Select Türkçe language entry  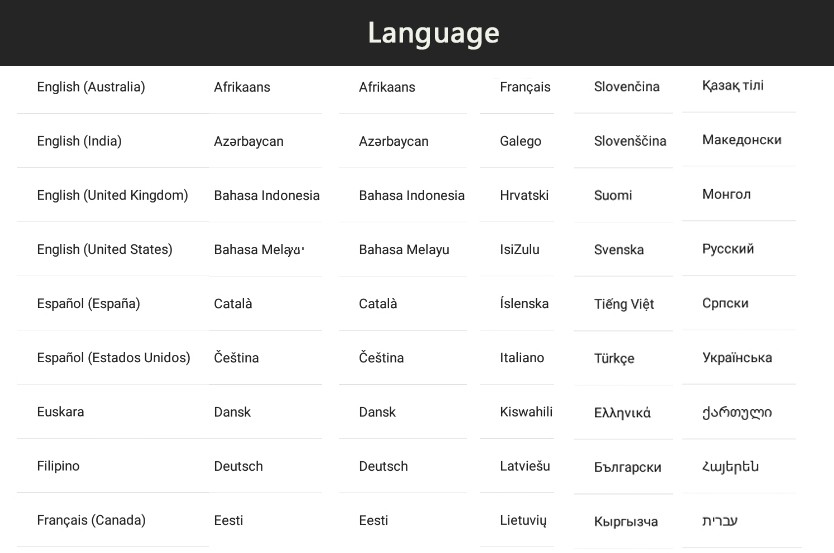pyautogui.click(x=623, y=358)
